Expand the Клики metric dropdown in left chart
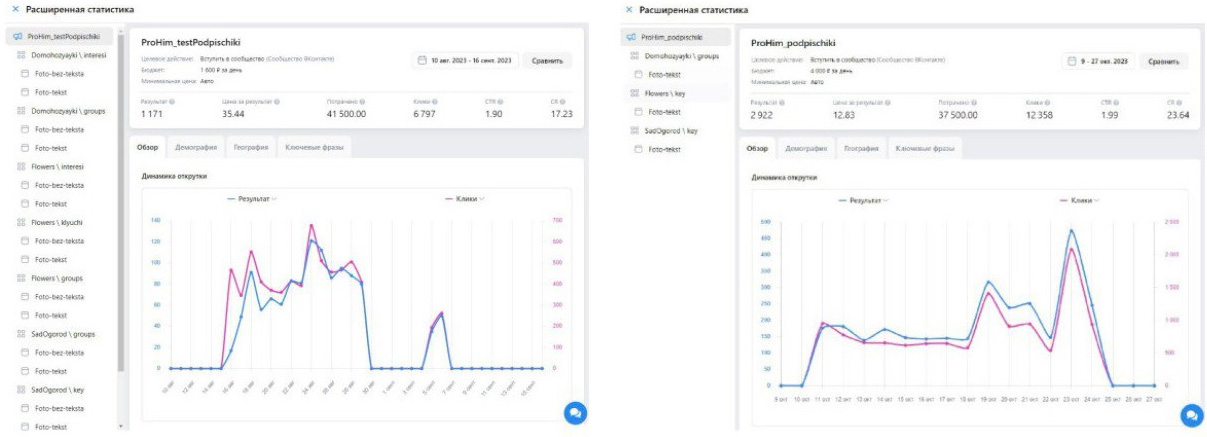 483,199
